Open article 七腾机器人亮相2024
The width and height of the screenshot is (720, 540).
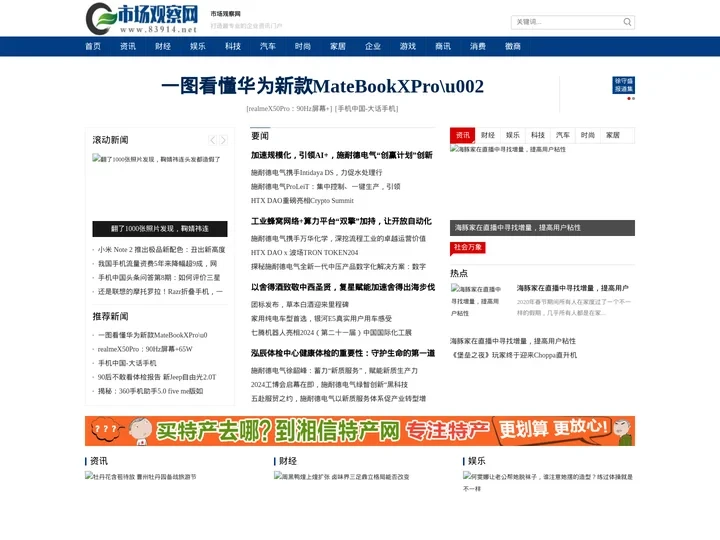[x=331, y=332]
